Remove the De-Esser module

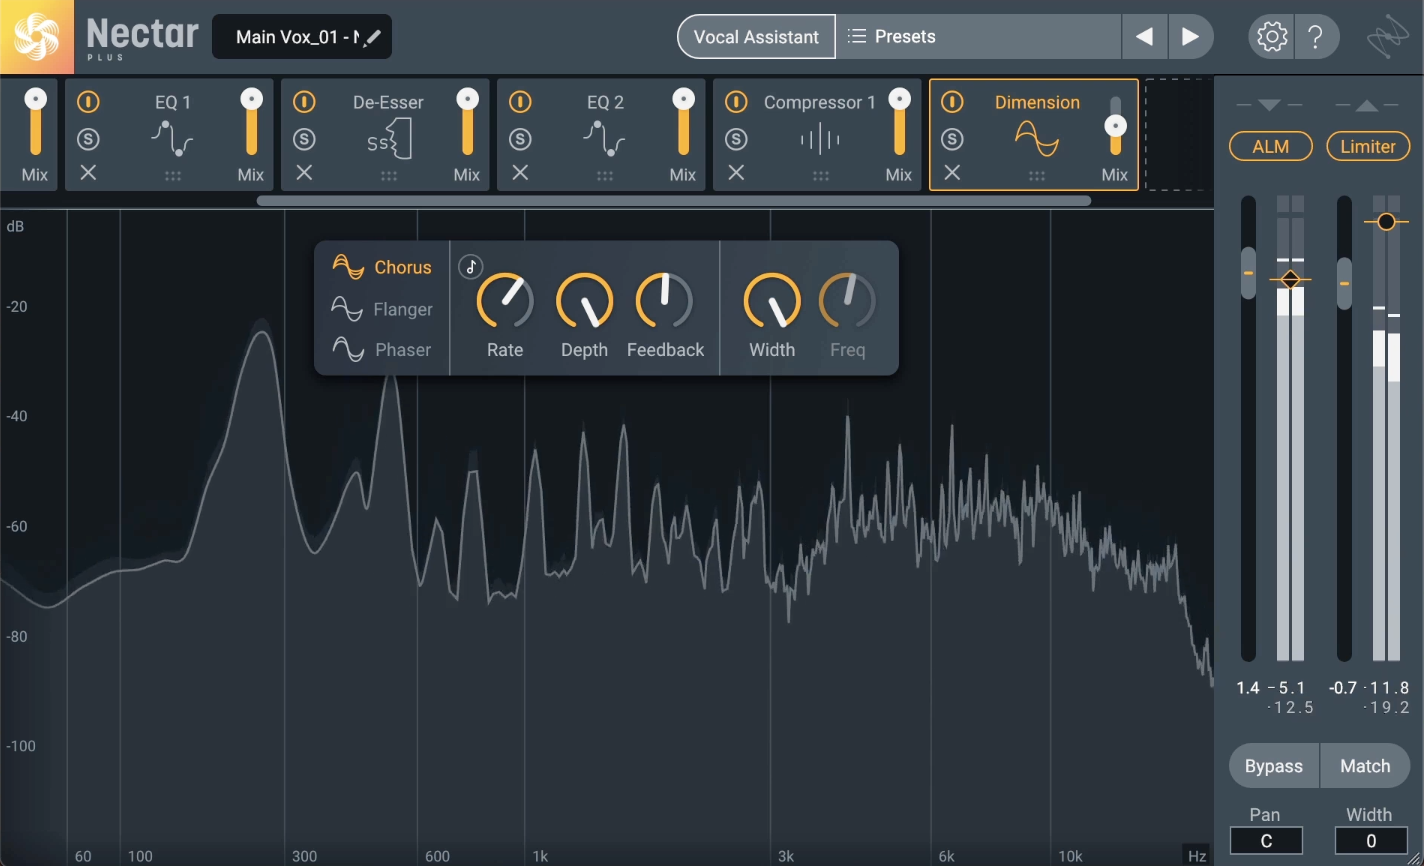coord(304,173)
